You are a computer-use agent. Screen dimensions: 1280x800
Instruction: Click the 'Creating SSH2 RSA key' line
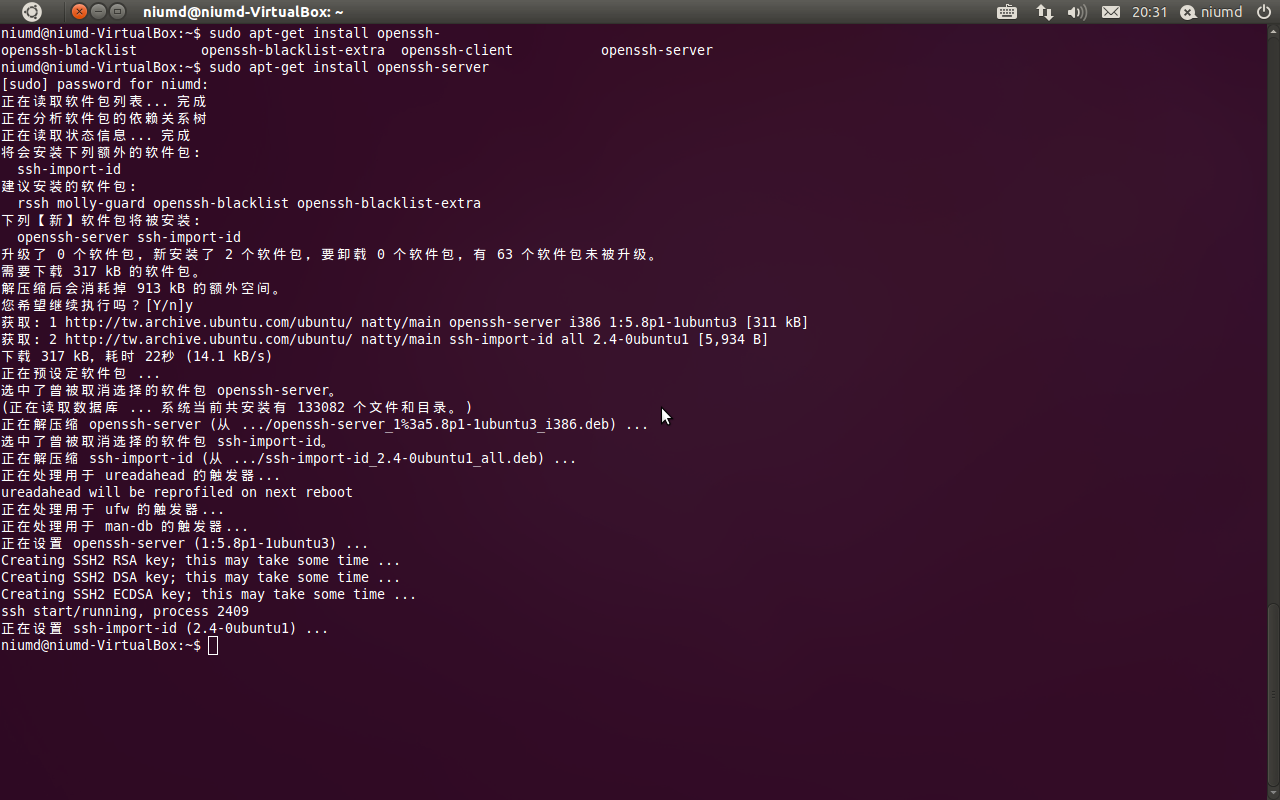coord(201,560)
